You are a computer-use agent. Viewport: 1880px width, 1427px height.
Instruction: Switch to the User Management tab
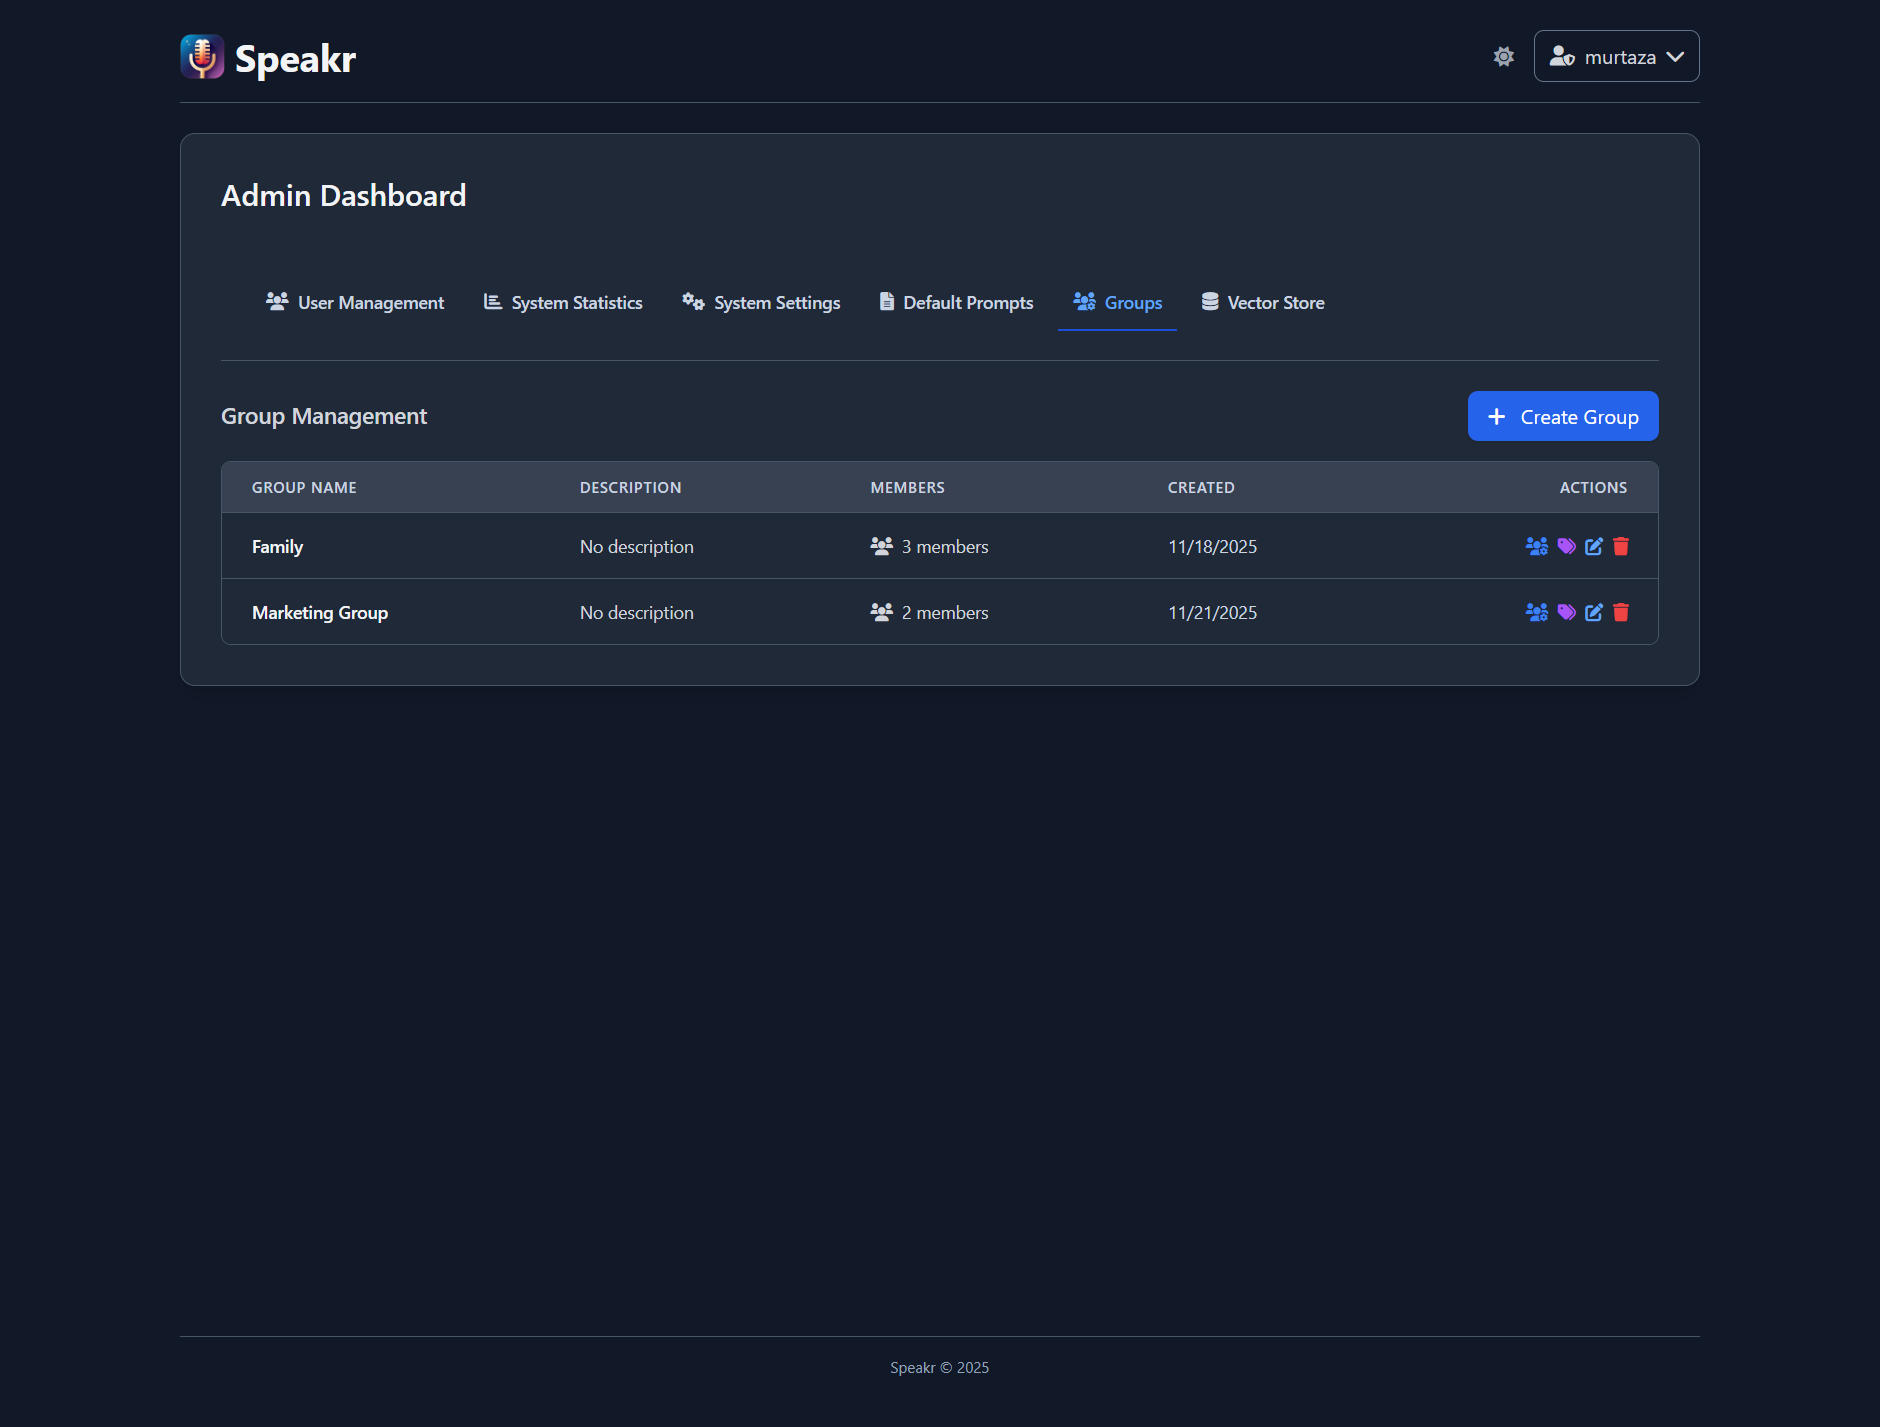click(x=355, y=302)
